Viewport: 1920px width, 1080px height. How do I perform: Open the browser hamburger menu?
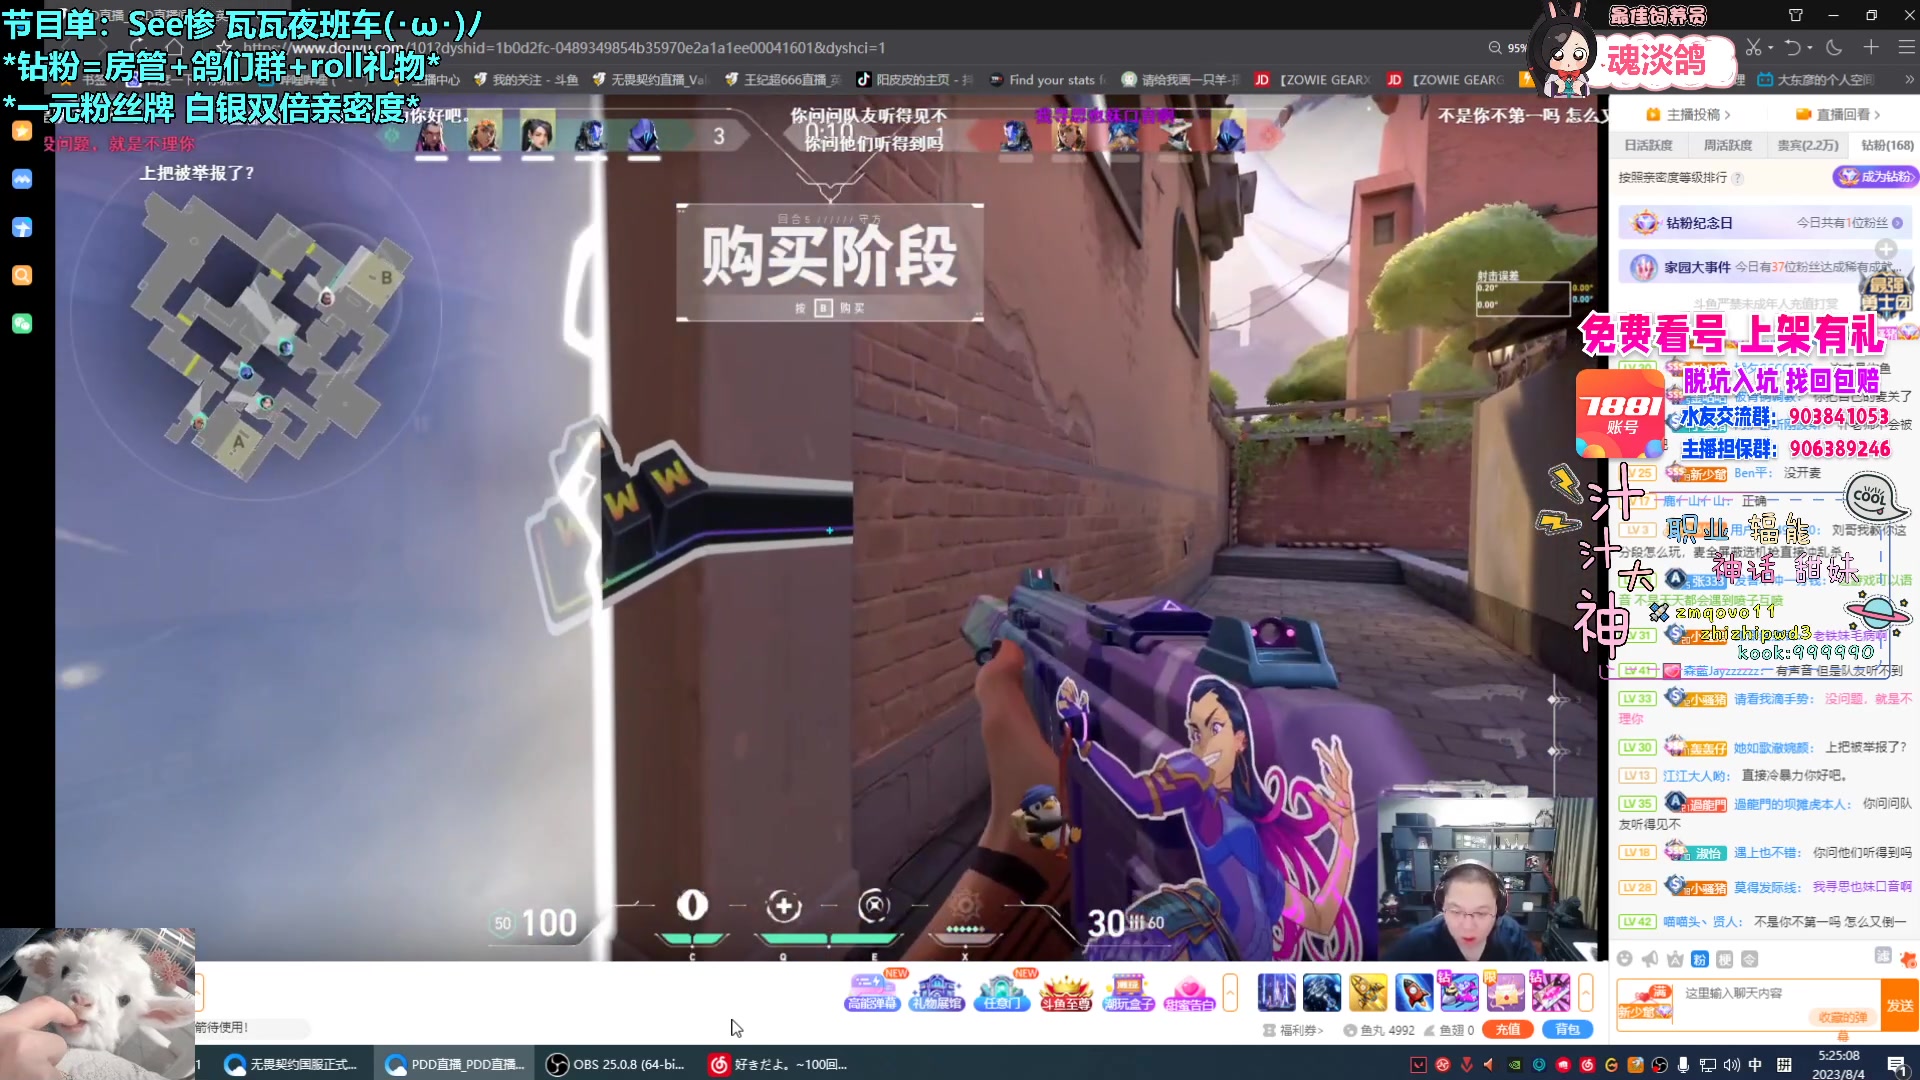click(x=1906, y=47)
